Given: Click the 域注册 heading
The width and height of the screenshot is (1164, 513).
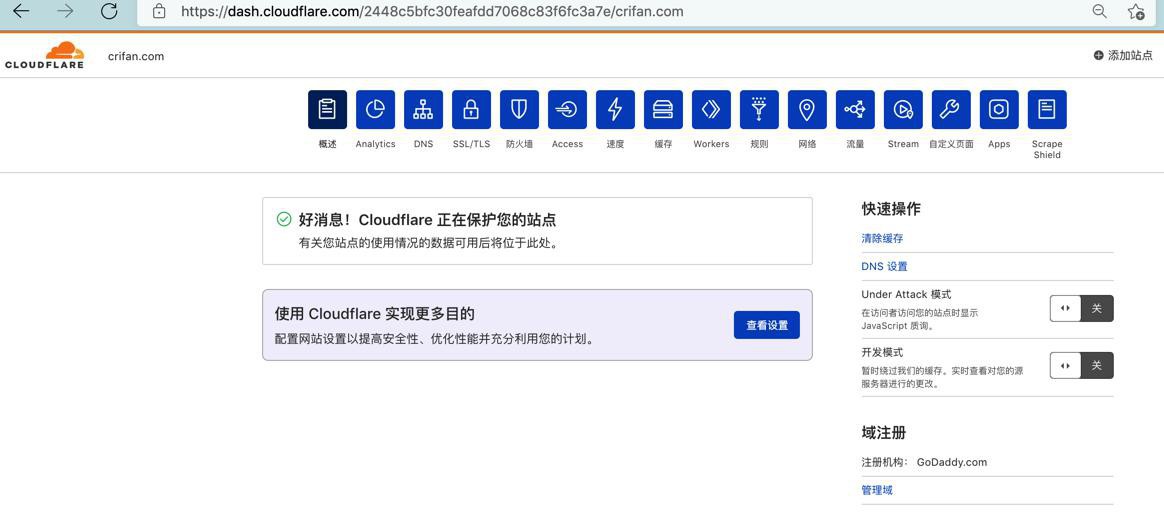Looking at the screenshot, I should pyautogui.click(x=883, y=433).
